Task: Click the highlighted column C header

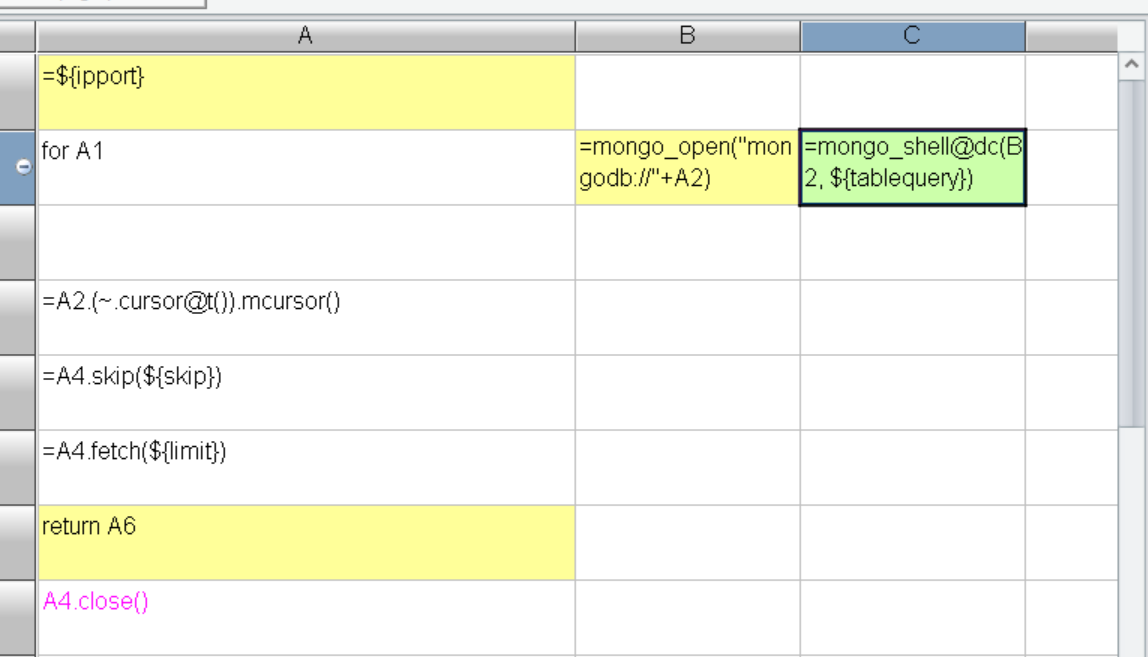Action: 912,36
